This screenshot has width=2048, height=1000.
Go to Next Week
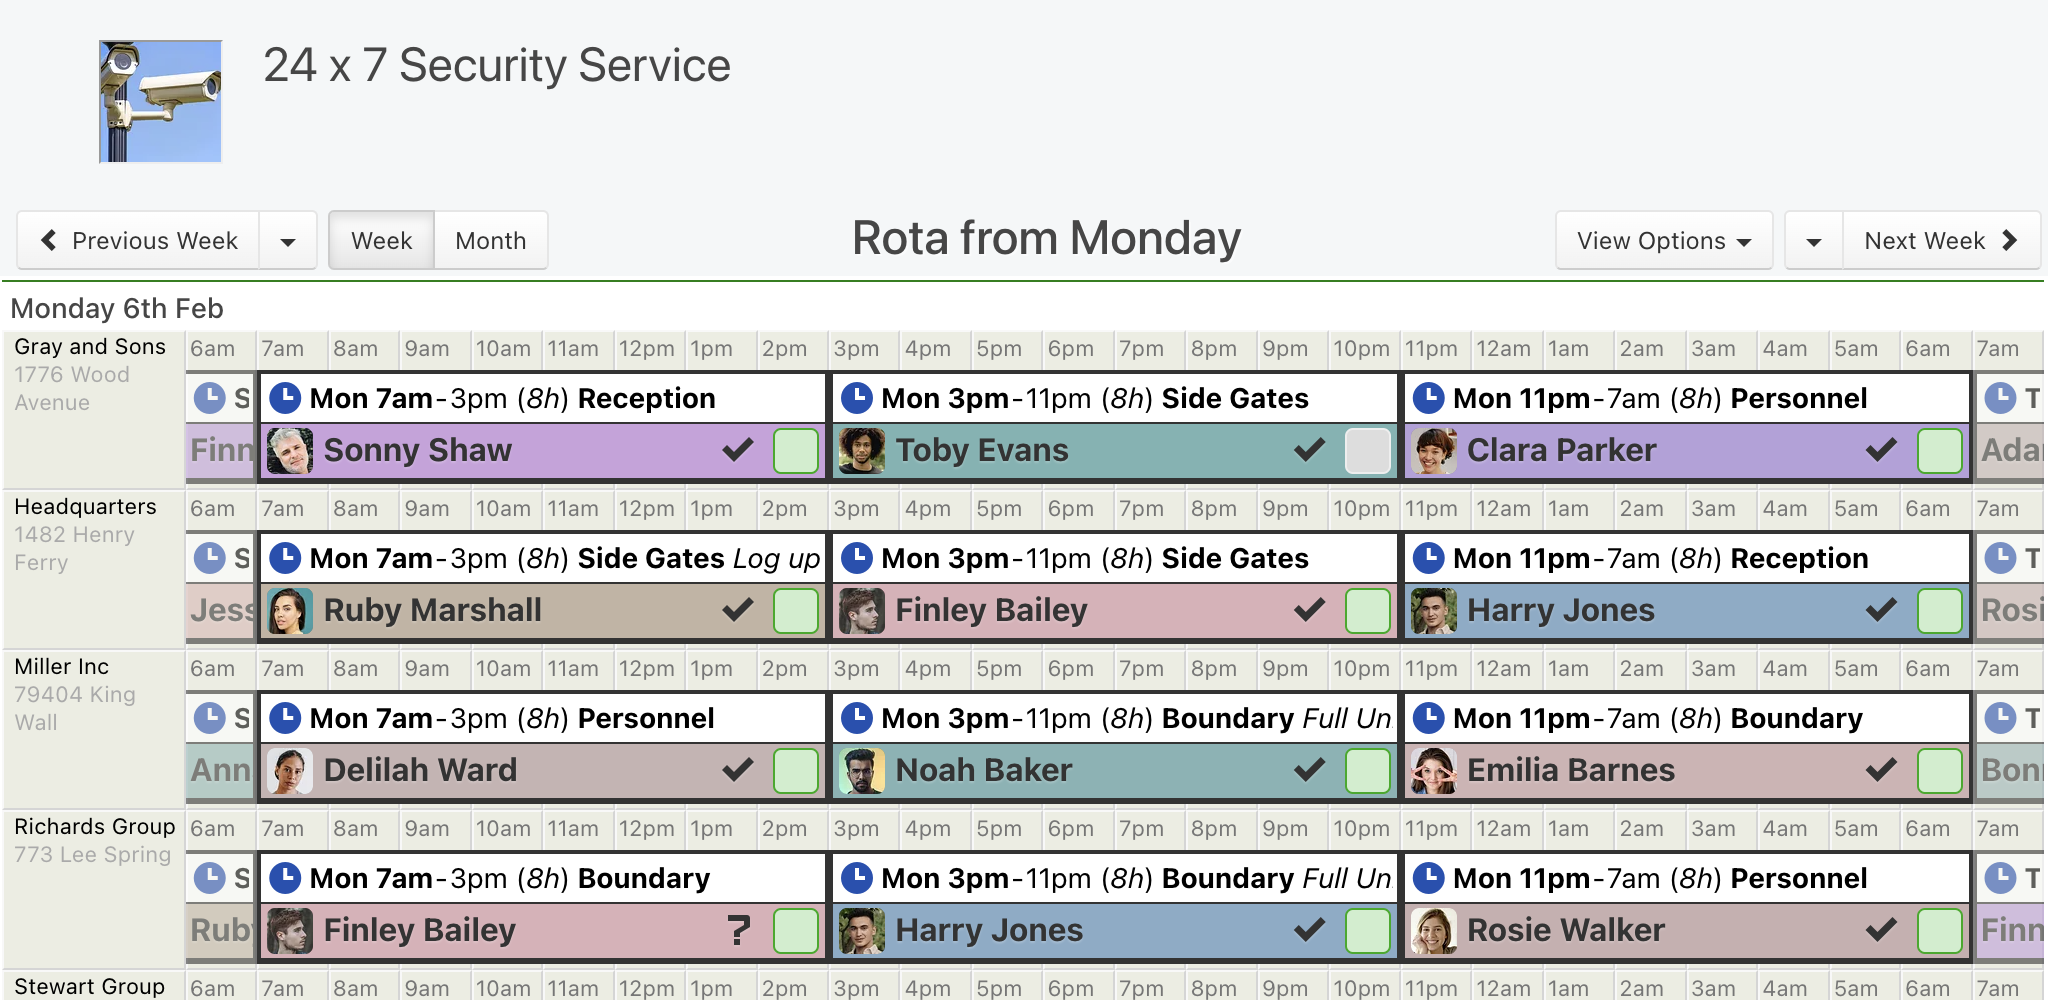point(1940,240)
